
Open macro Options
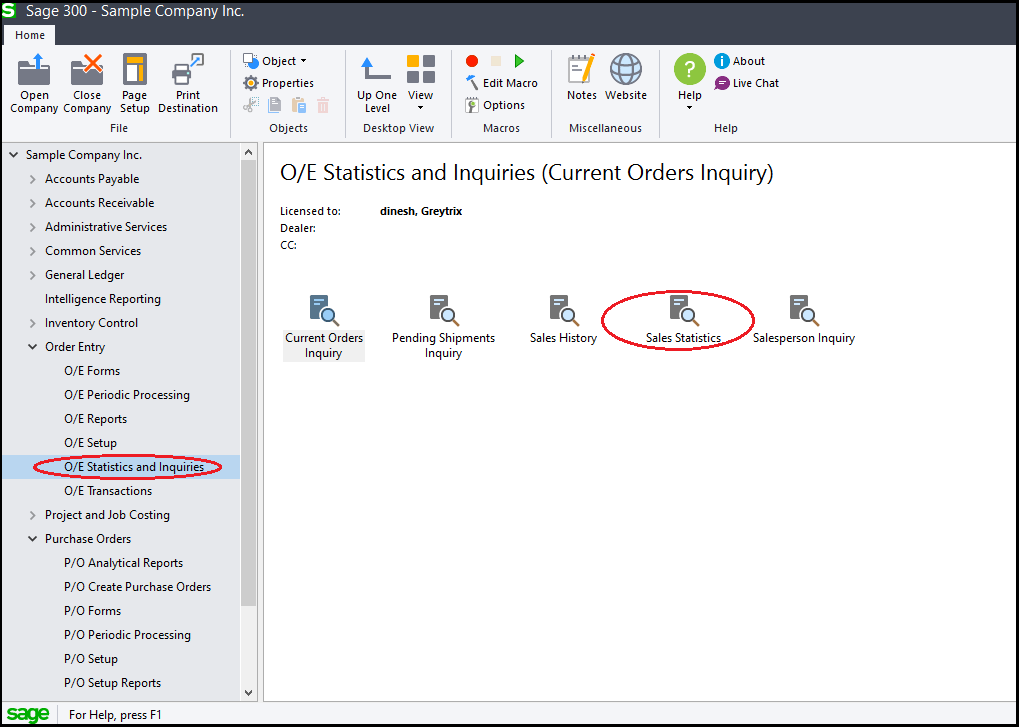point(495,105)
